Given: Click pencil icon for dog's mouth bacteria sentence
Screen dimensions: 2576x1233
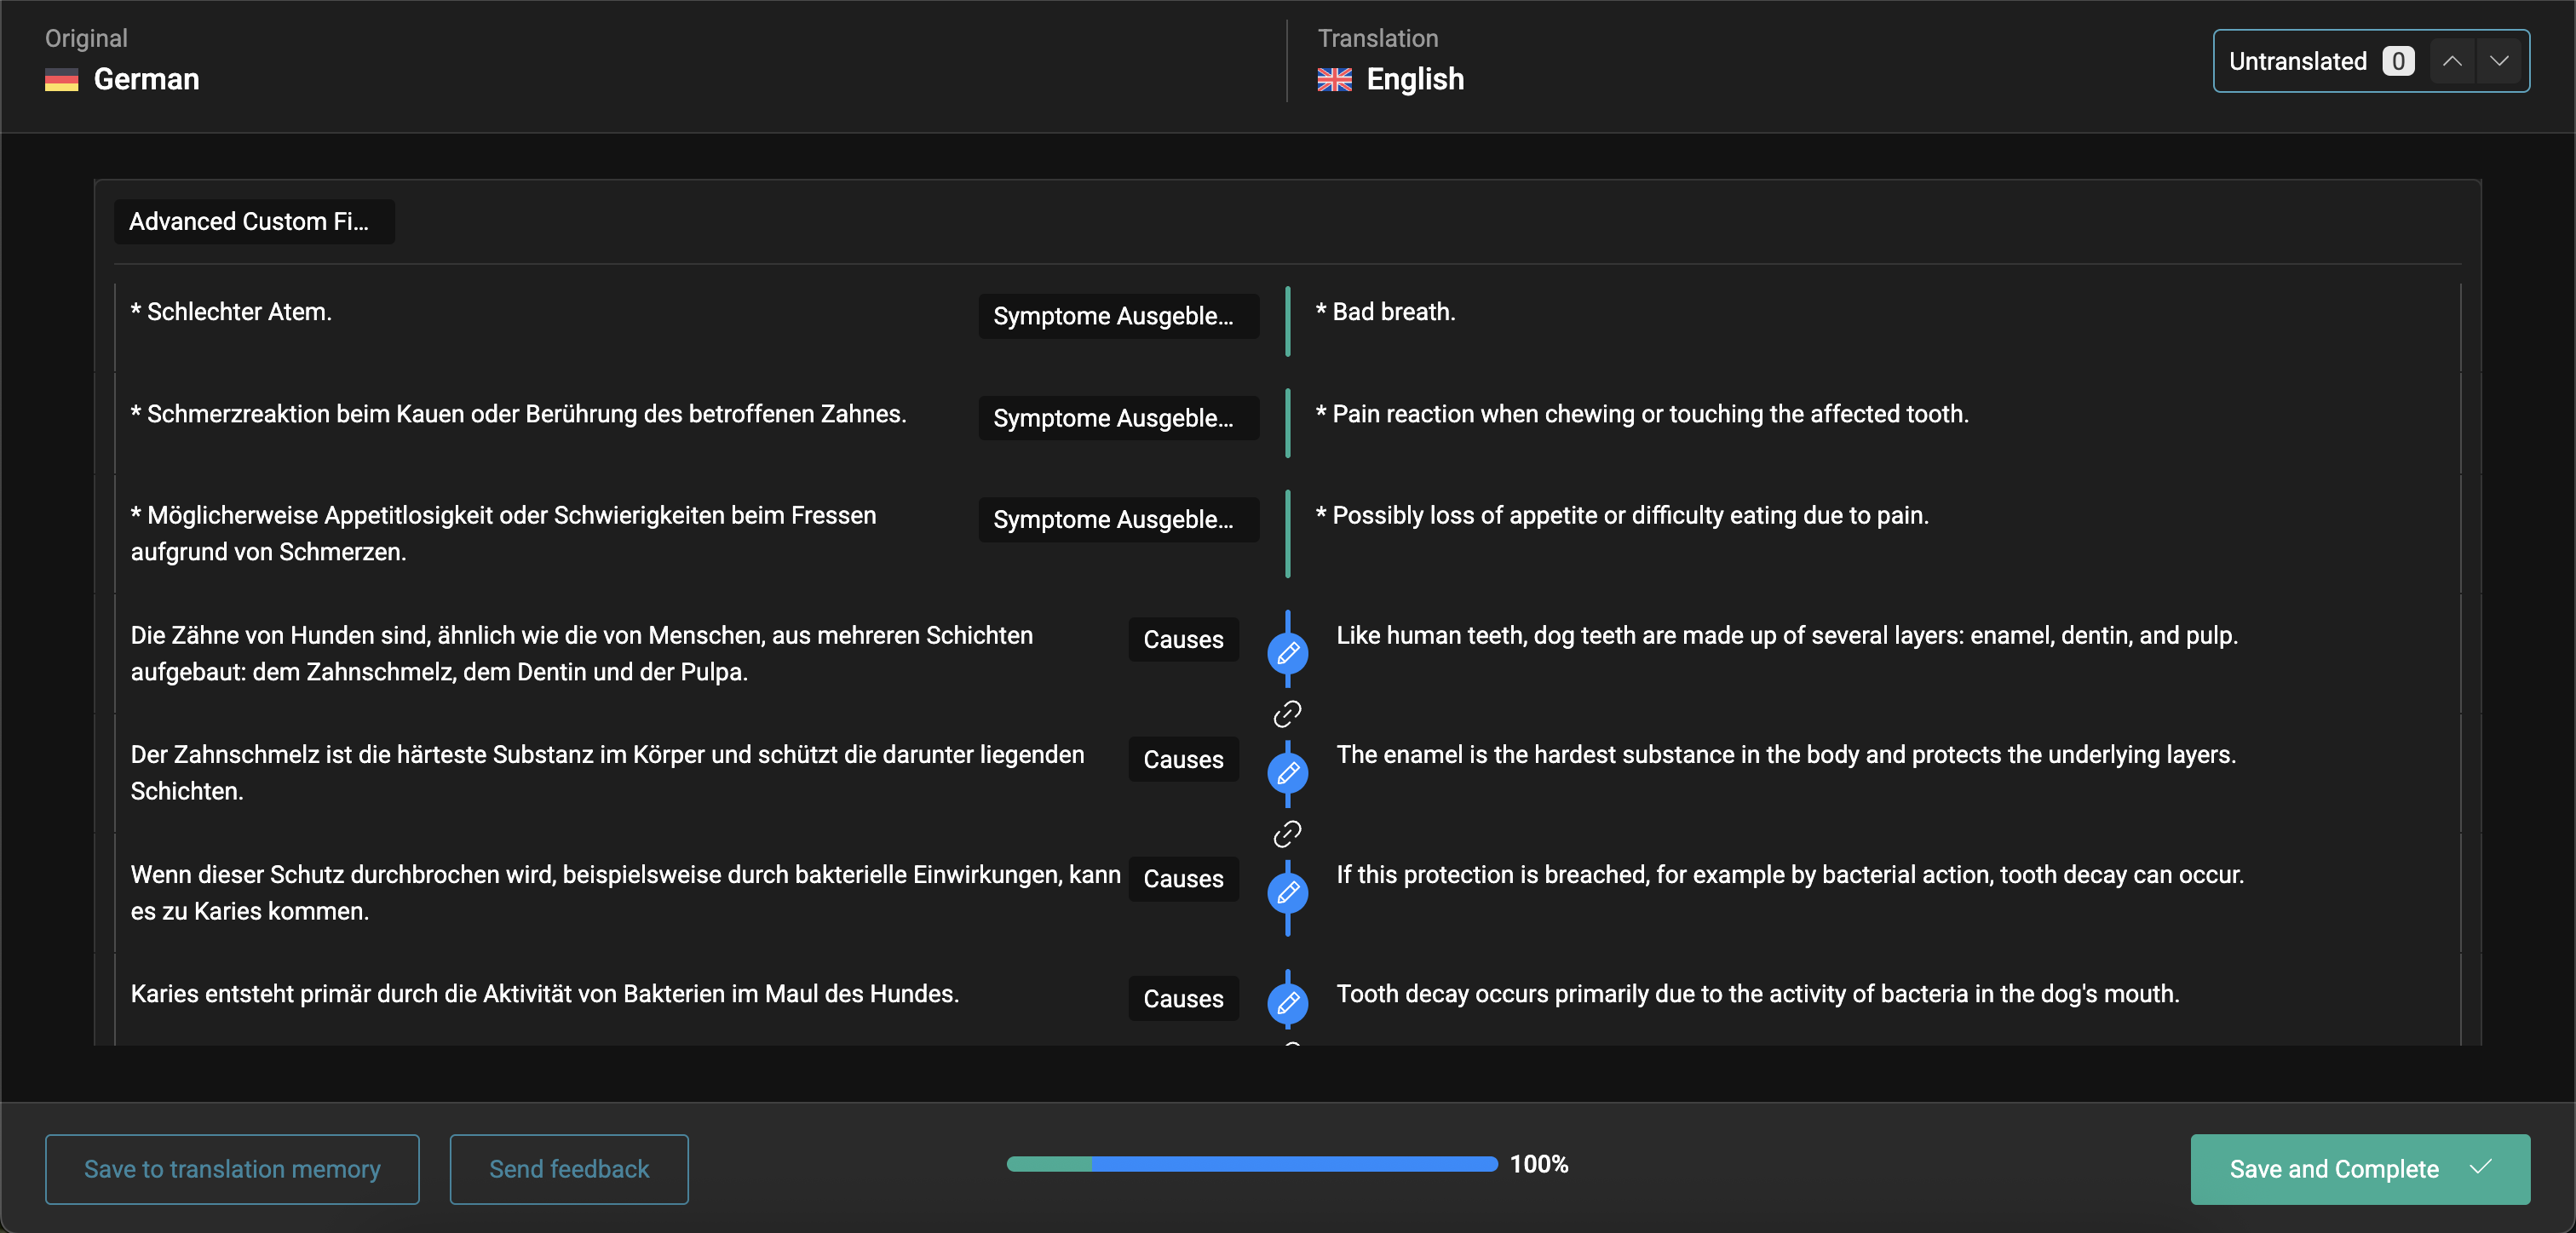Looking at the screenshot, I should [x=1287, y=1002].
